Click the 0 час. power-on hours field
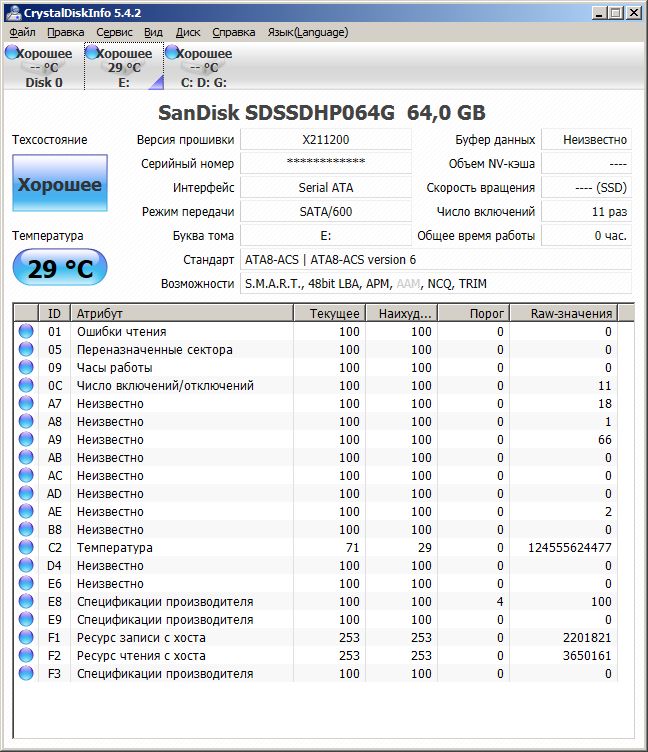648x752 pixels. [586, 235]
